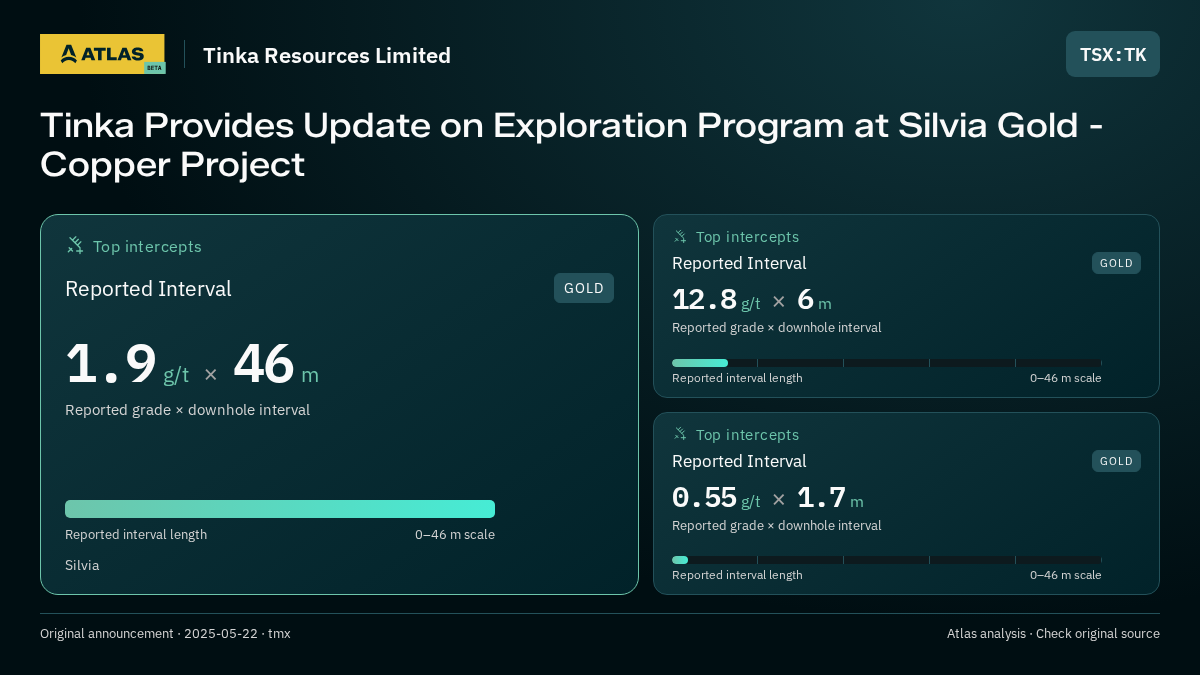Click the TSX:TK ticker badge
The height and width of the screenshot is (675, 1200).
tap(1113, 54)
